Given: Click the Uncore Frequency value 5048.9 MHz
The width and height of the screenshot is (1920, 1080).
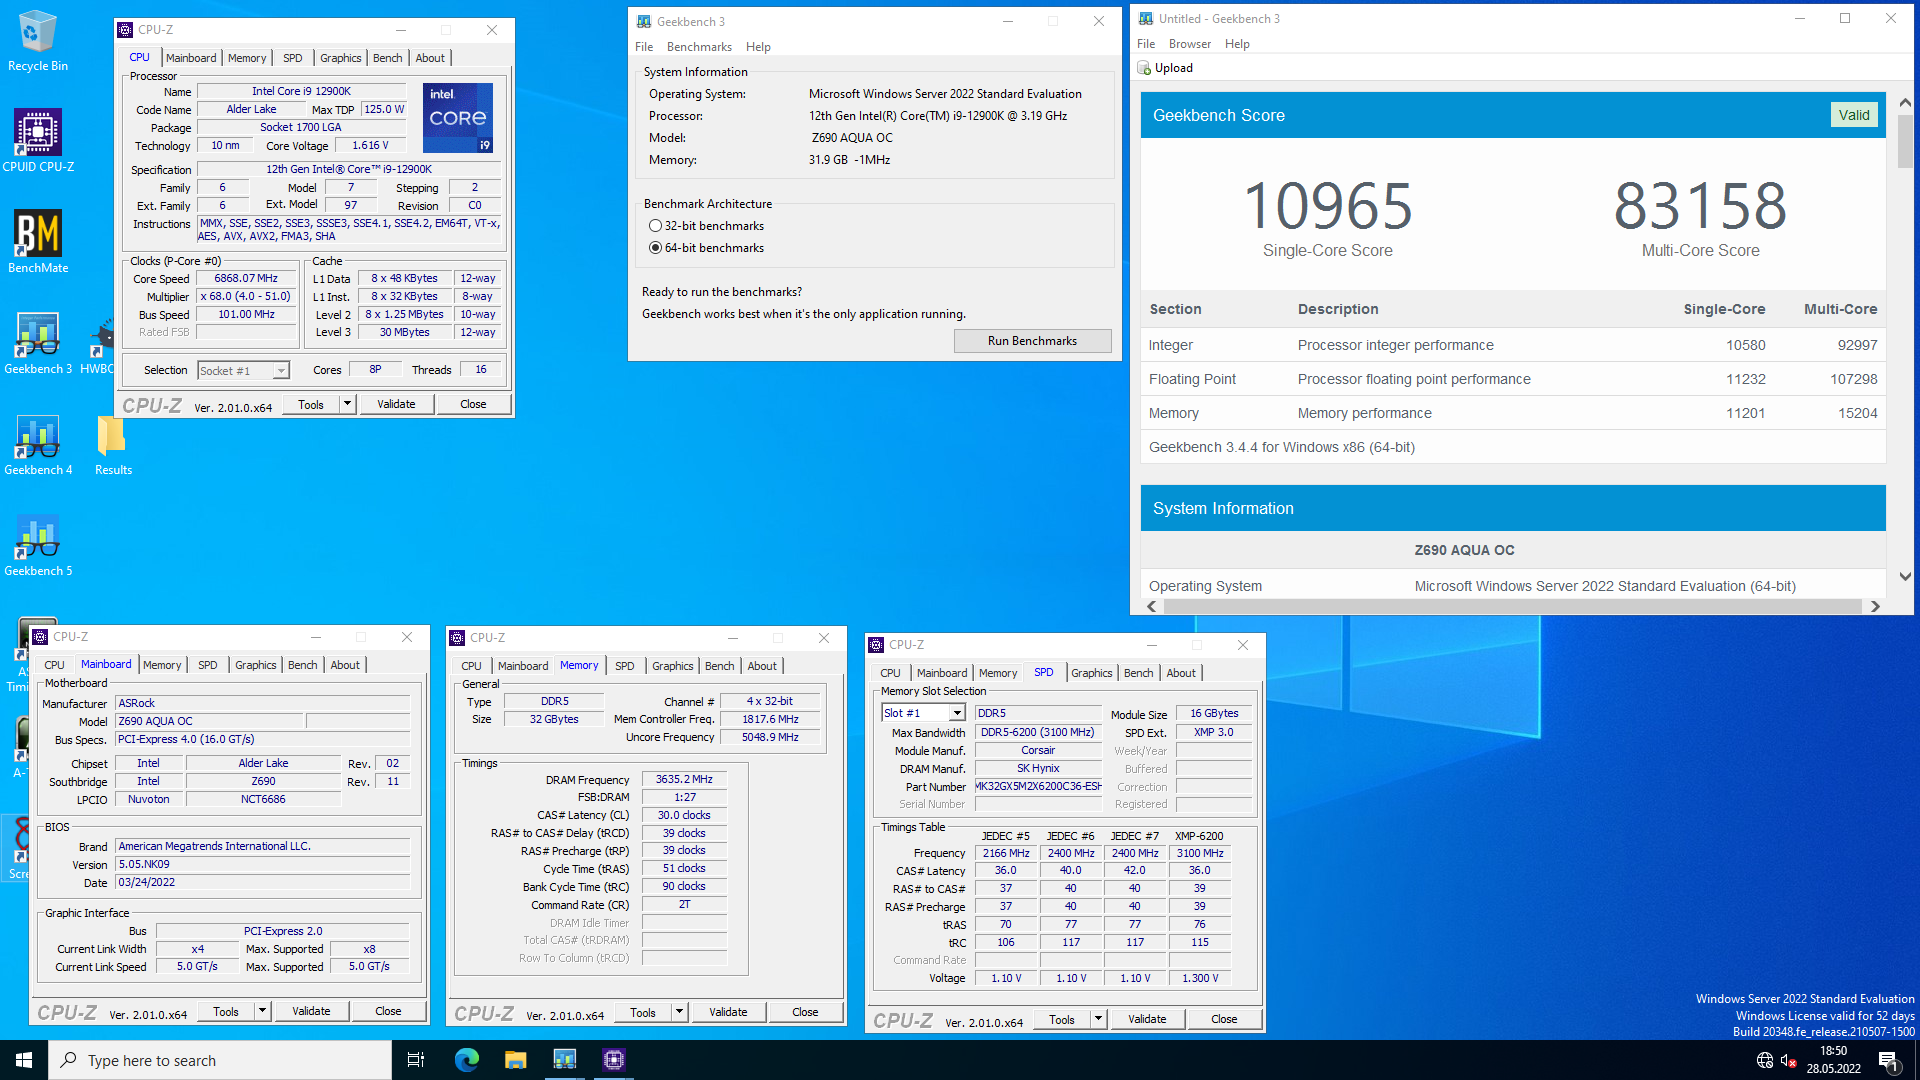Looking at the screenshot, I should pos(770,738).
